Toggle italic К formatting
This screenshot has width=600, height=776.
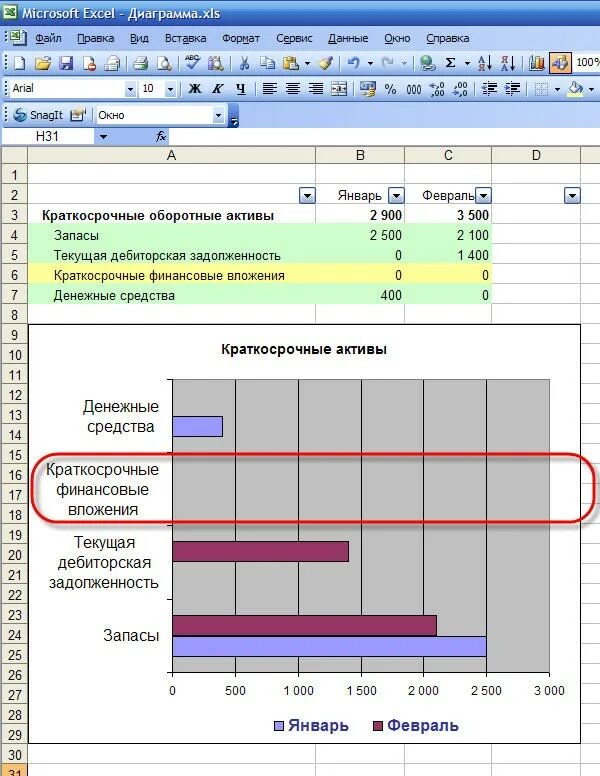[x=218, y=89]
